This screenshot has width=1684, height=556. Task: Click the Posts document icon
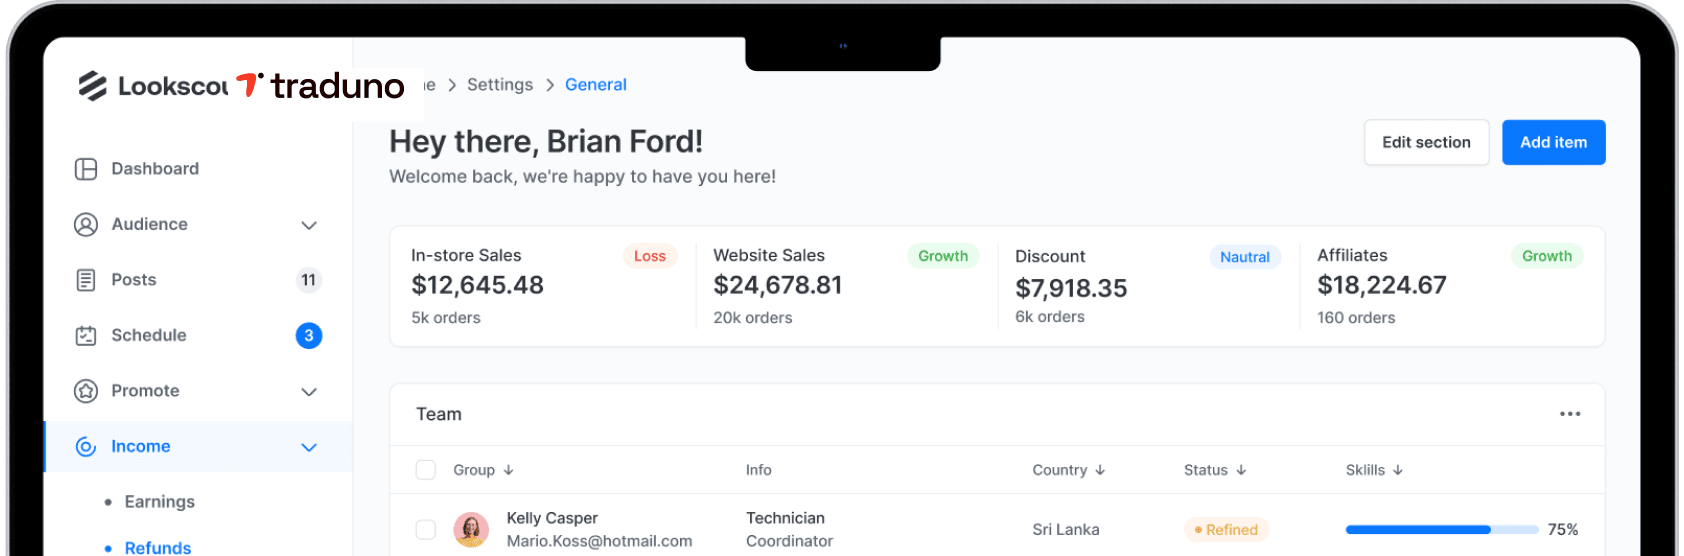pyautogui.click(x=86, y=280)
